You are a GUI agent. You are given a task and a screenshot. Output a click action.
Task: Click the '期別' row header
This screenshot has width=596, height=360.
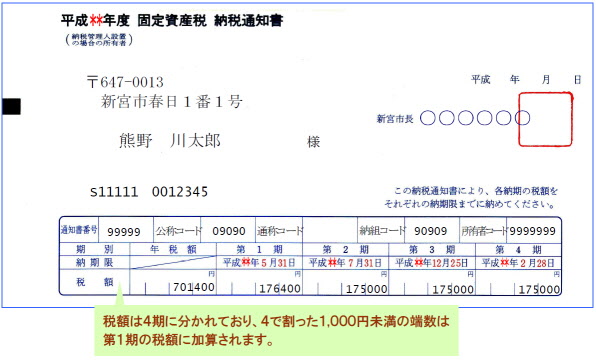click(x=95, y=249)
